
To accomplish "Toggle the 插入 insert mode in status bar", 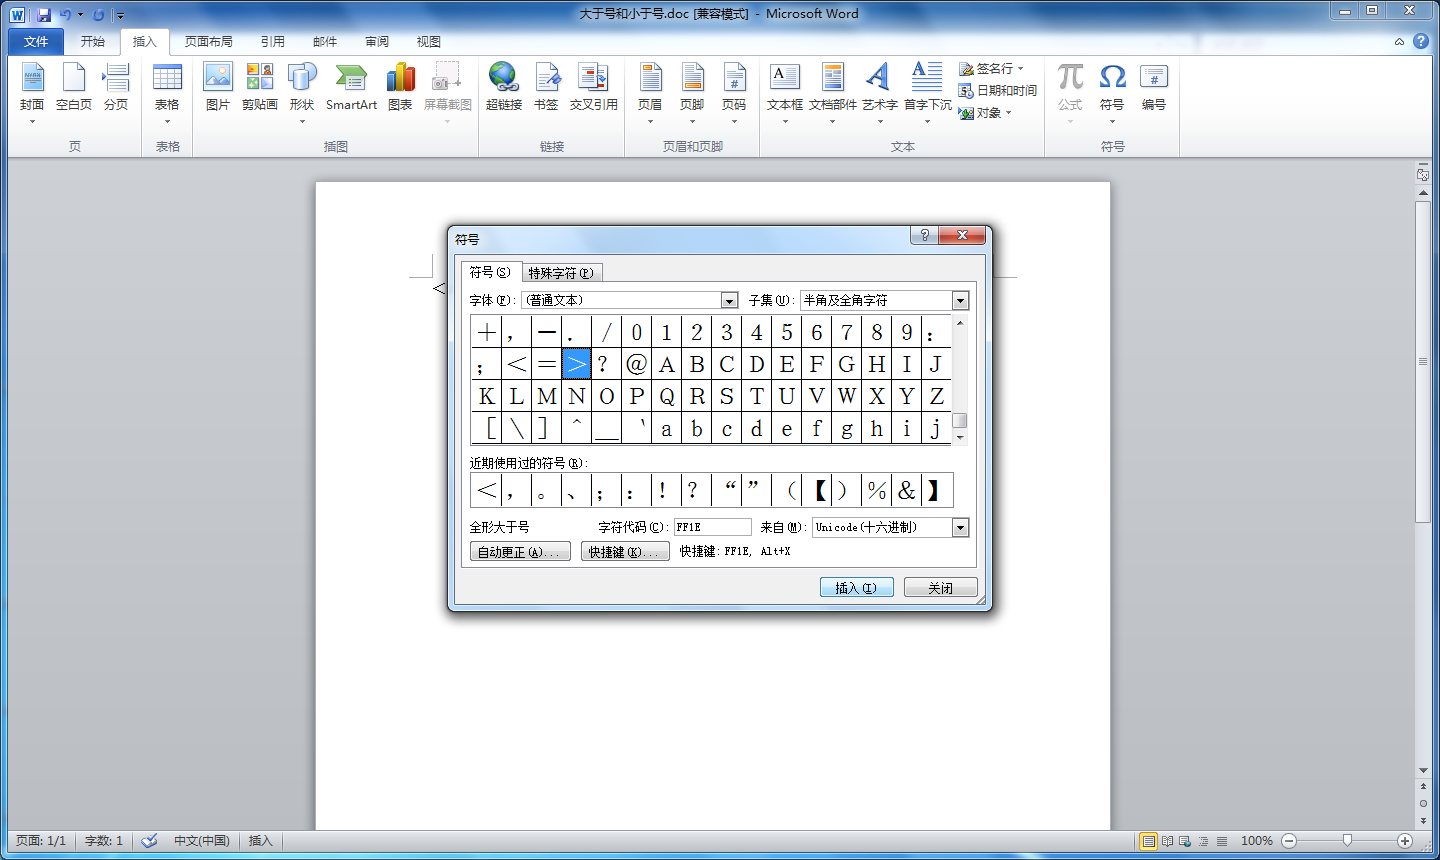I will coord(261,841).
